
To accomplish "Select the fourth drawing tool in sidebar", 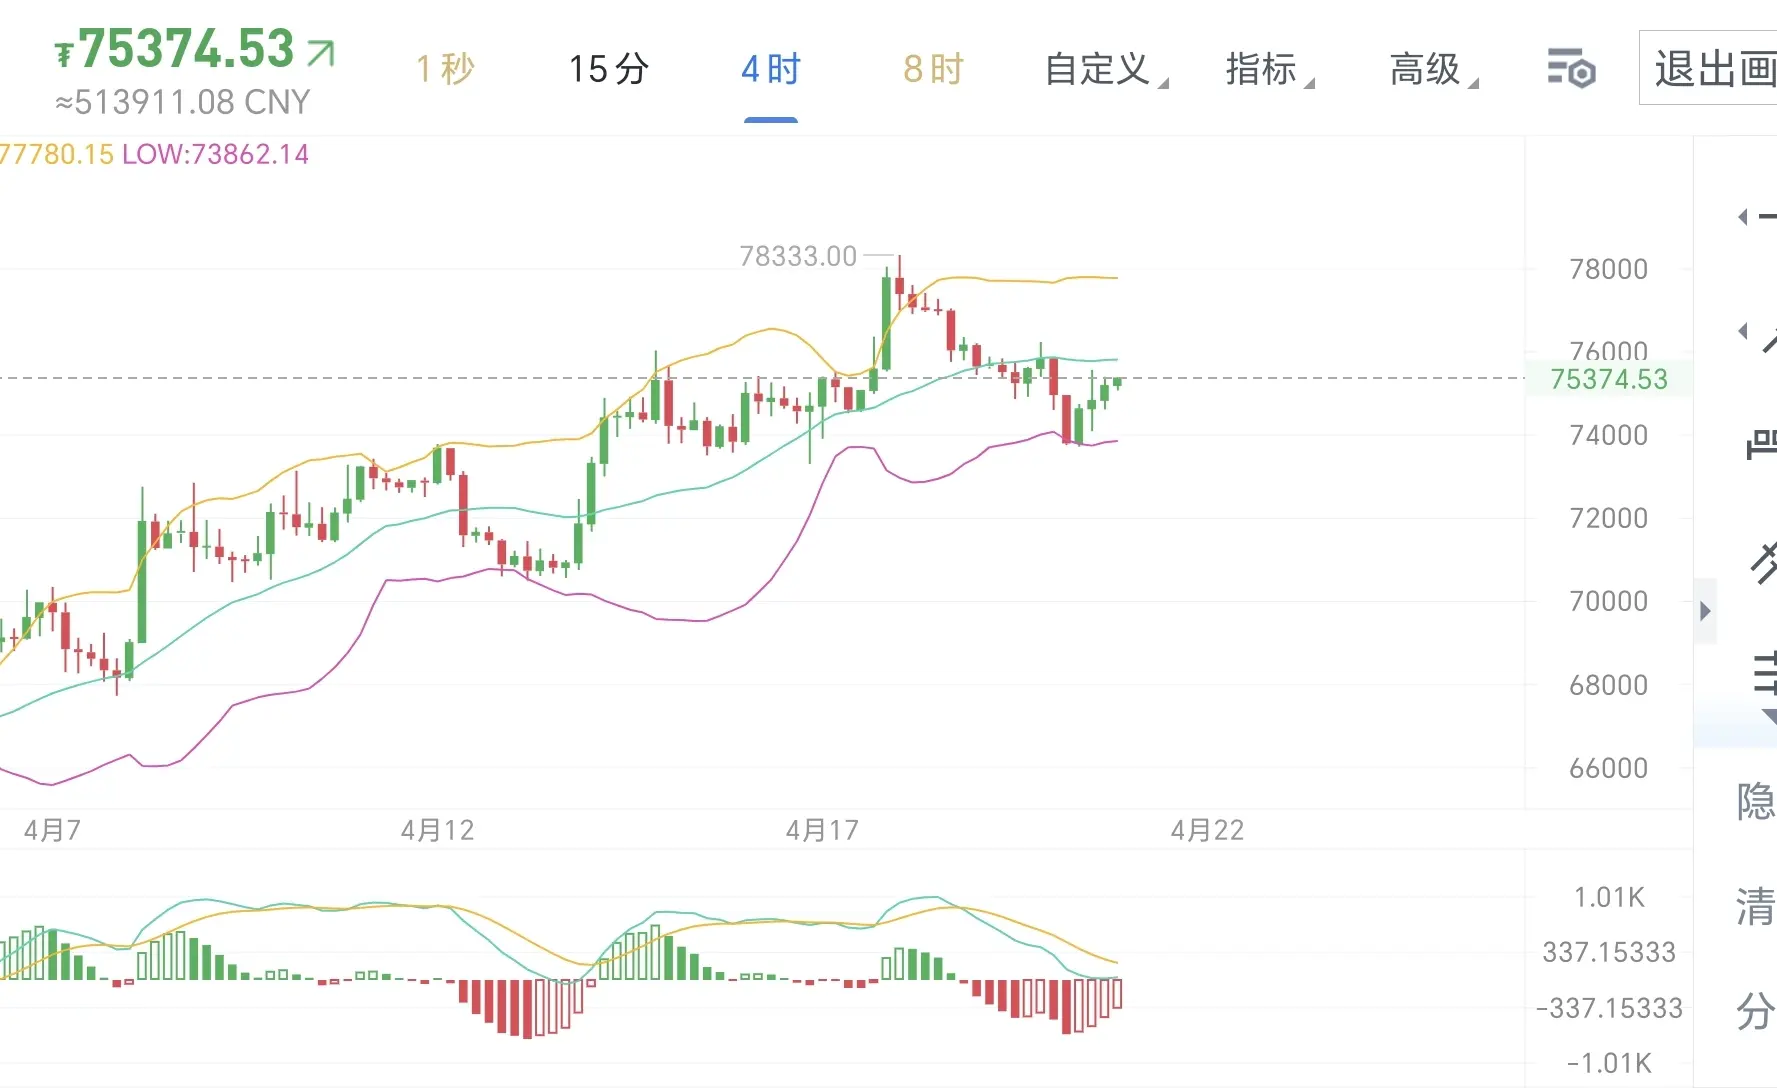I will click(x=1763, y=563).
